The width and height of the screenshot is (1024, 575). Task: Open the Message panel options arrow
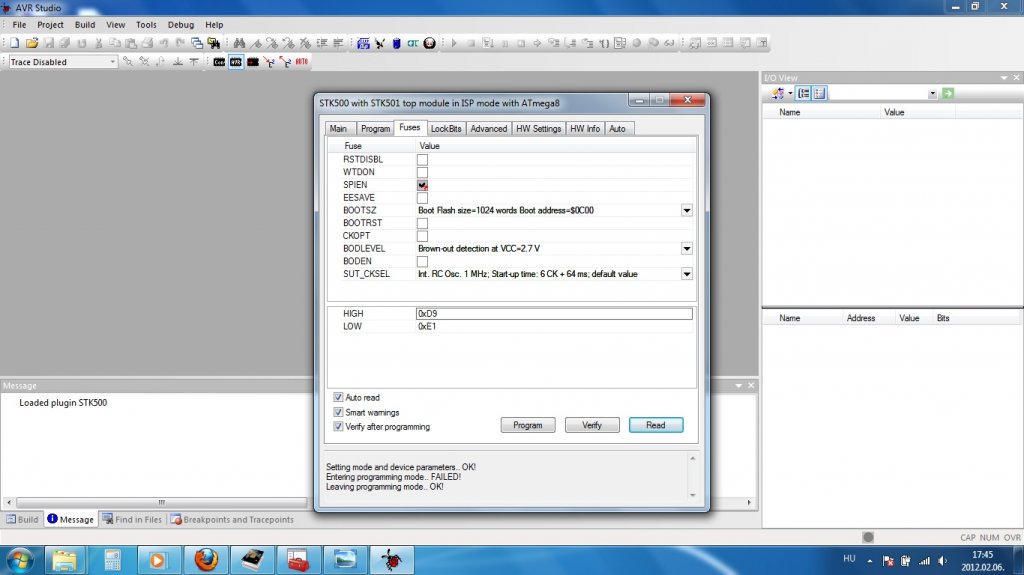[739, 386]
